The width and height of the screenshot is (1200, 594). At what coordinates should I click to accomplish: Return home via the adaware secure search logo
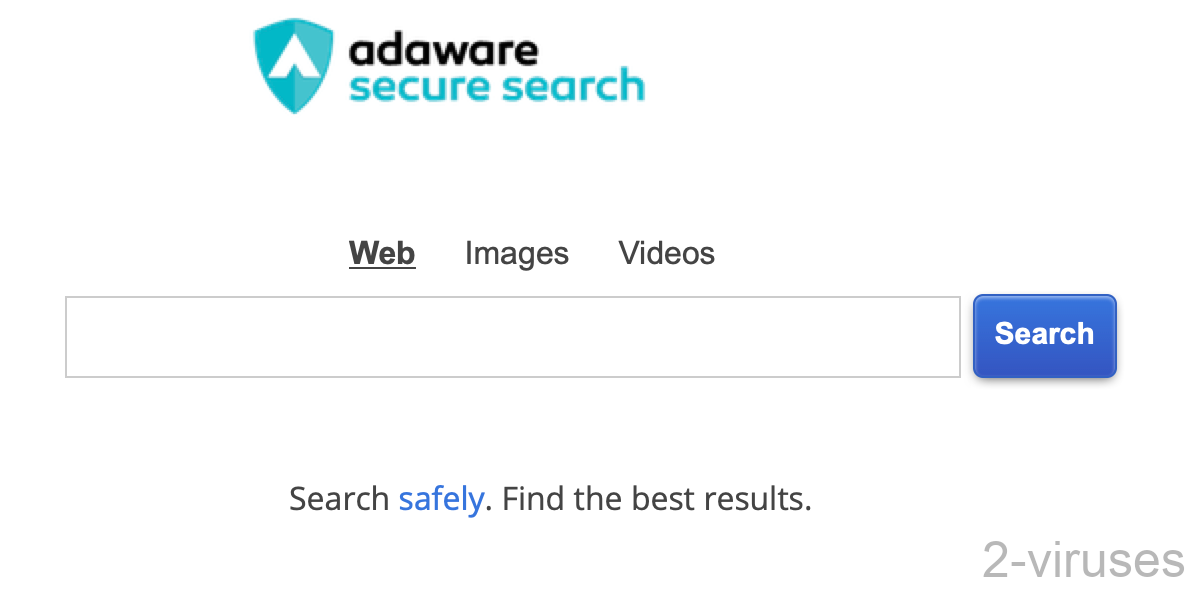pyautogui.click(x=449, y=66)
